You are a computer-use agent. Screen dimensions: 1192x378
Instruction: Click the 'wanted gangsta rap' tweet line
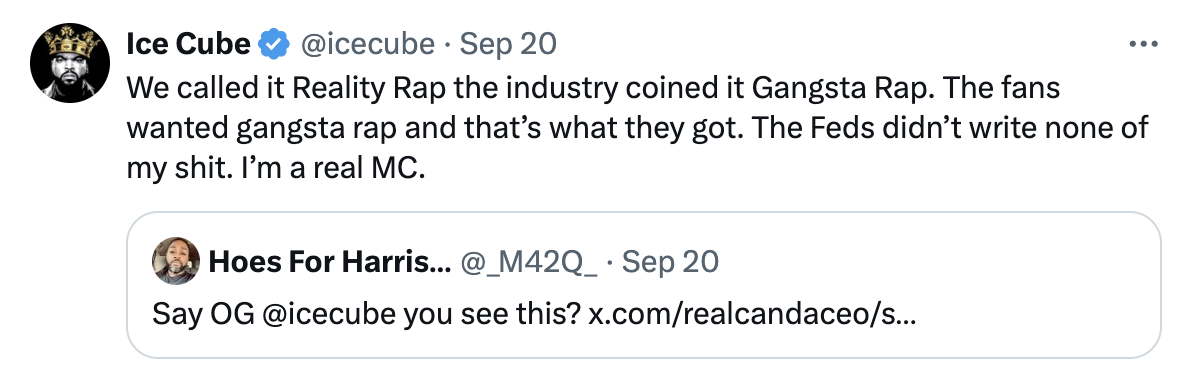[x=637, y=128]
